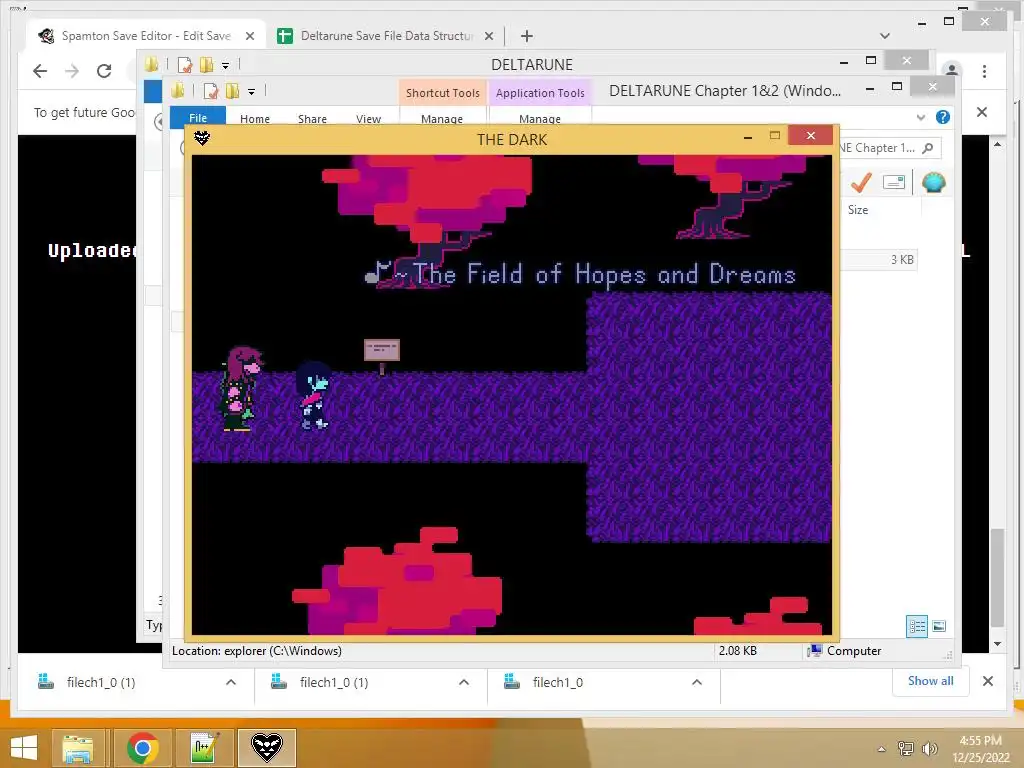This screenshot has width=1024, height=768.
Task: Click the orange checkmark Properties icon
Action: (861, 182)
